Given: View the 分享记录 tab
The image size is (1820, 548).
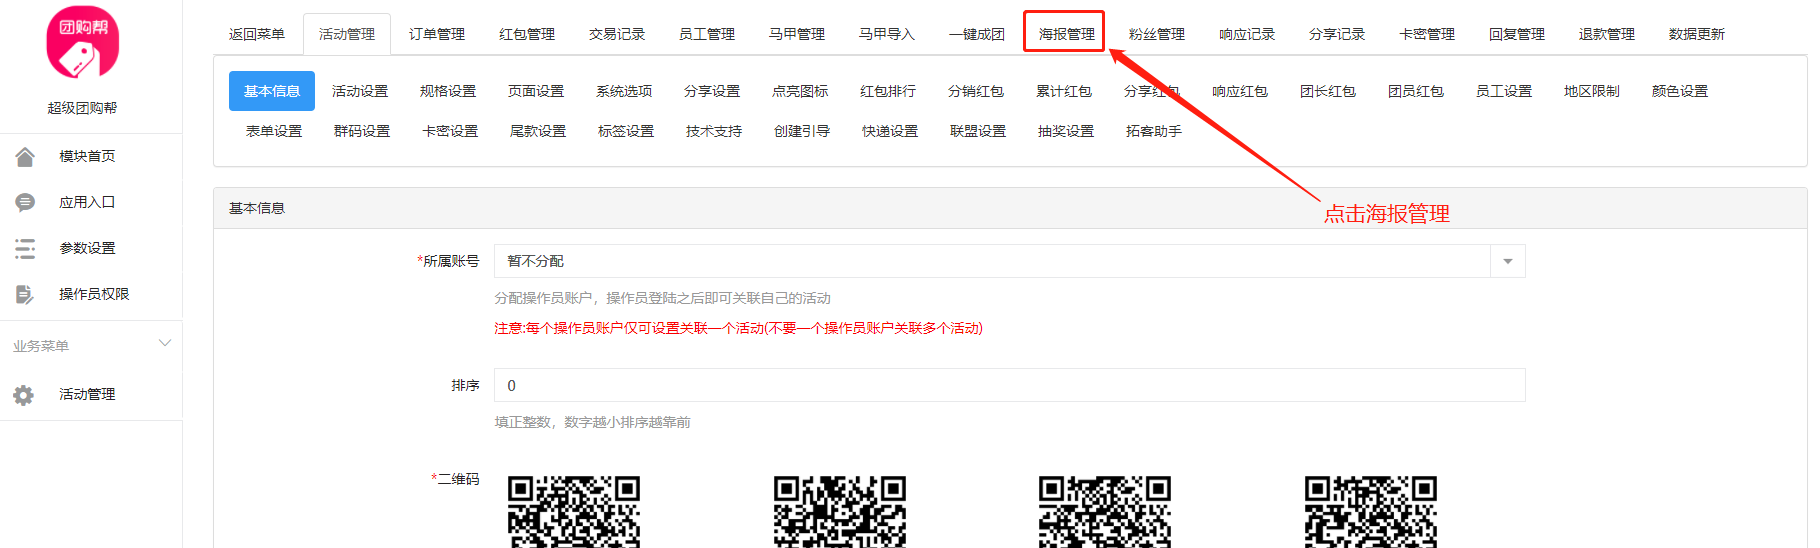Looking at the screenshot, I should click(1337, 34).
